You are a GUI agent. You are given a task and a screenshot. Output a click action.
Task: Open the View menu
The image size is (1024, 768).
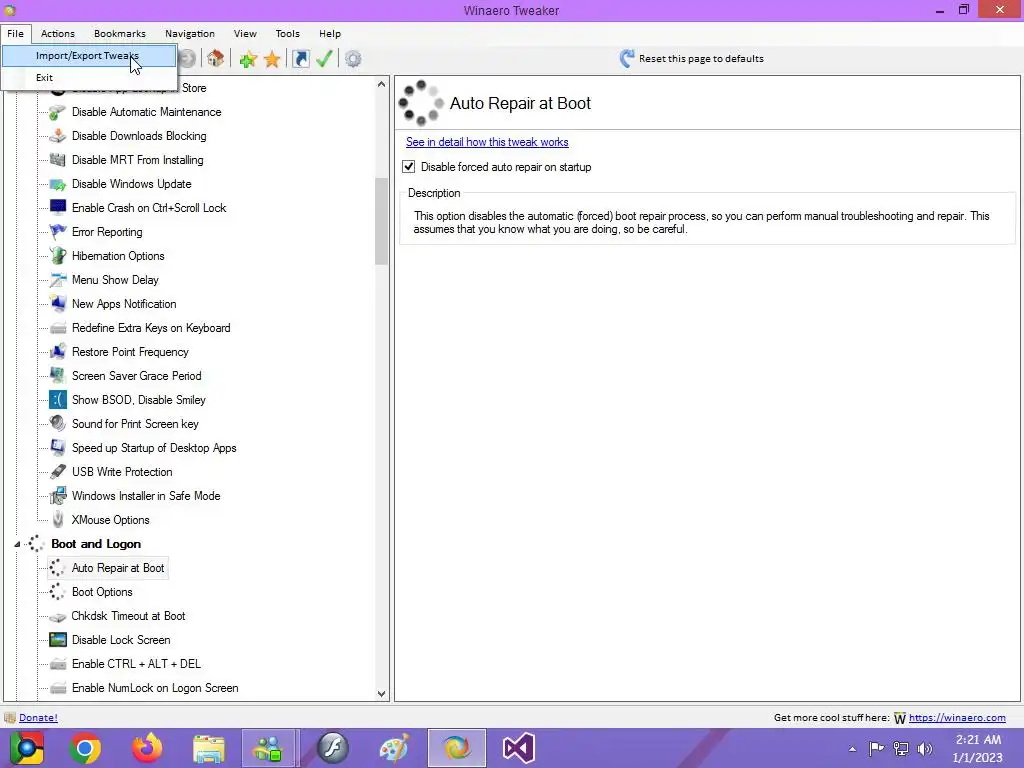pos(245,33)
